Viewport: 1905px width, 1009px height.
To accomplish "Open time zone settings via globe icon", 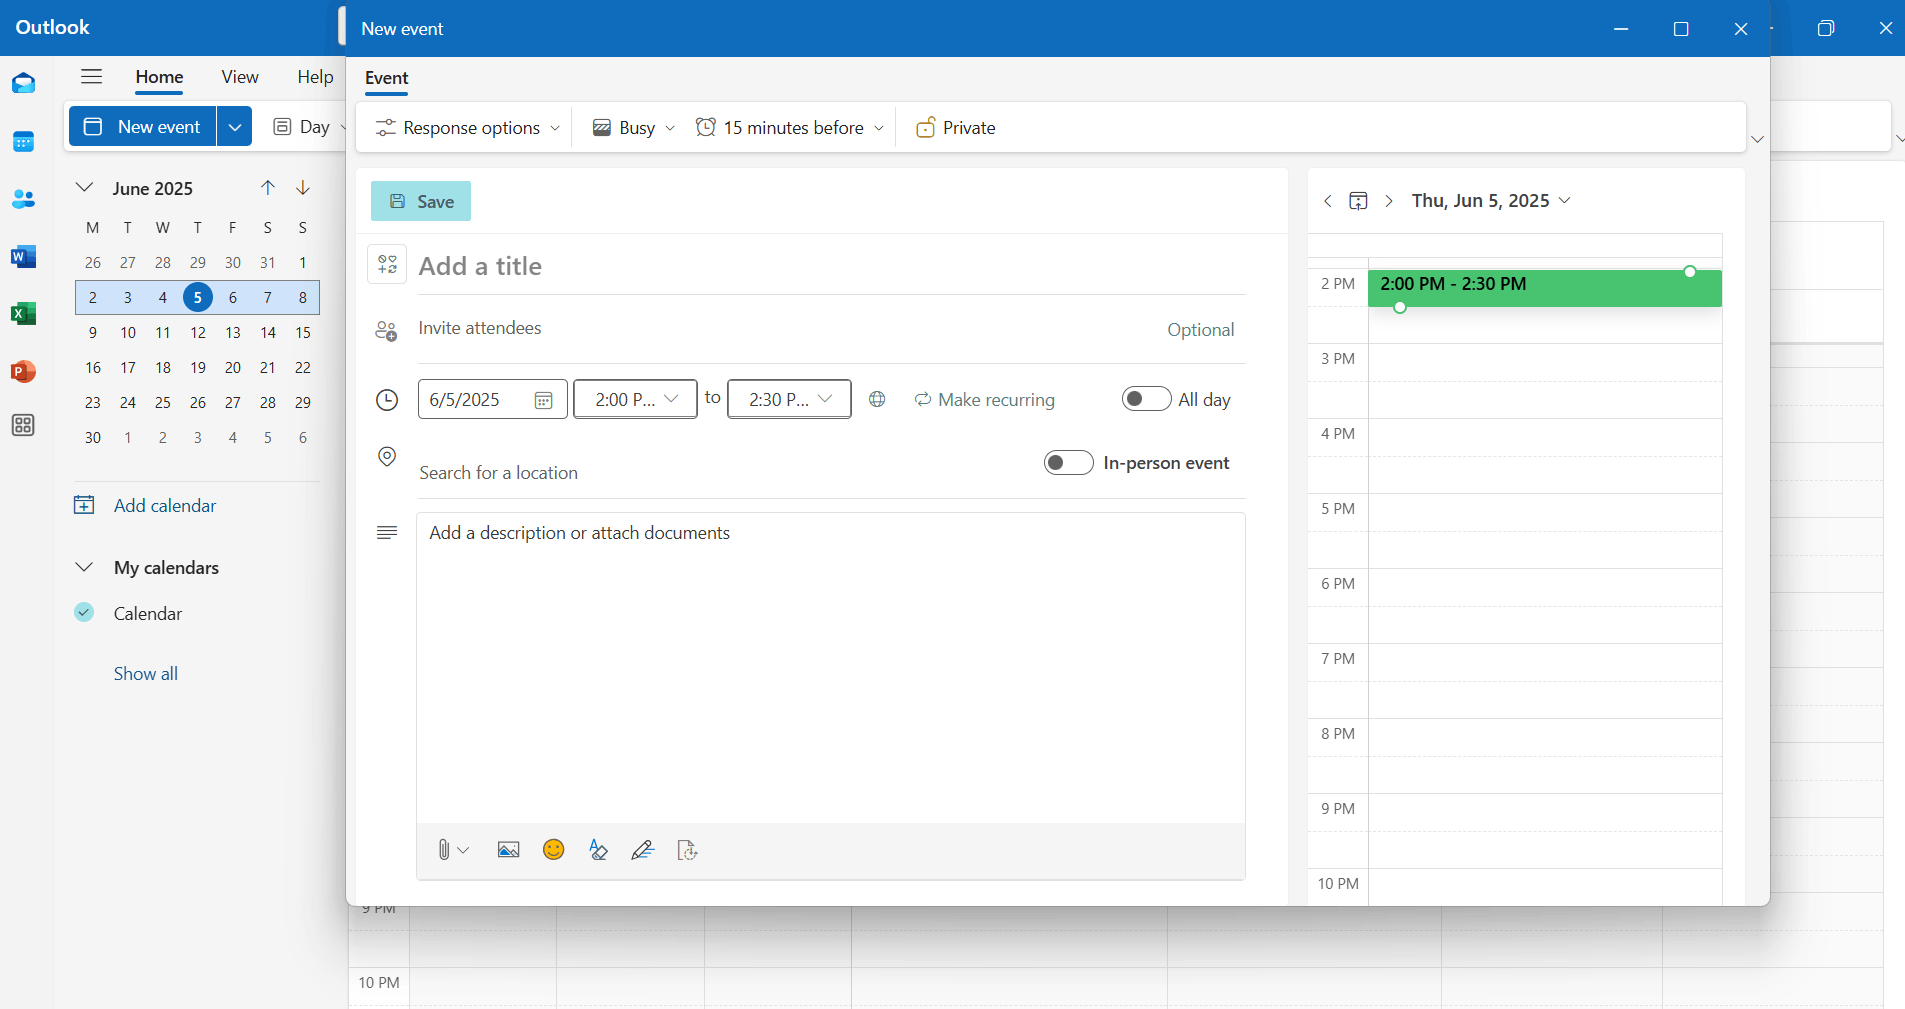I will coord(877,399).
